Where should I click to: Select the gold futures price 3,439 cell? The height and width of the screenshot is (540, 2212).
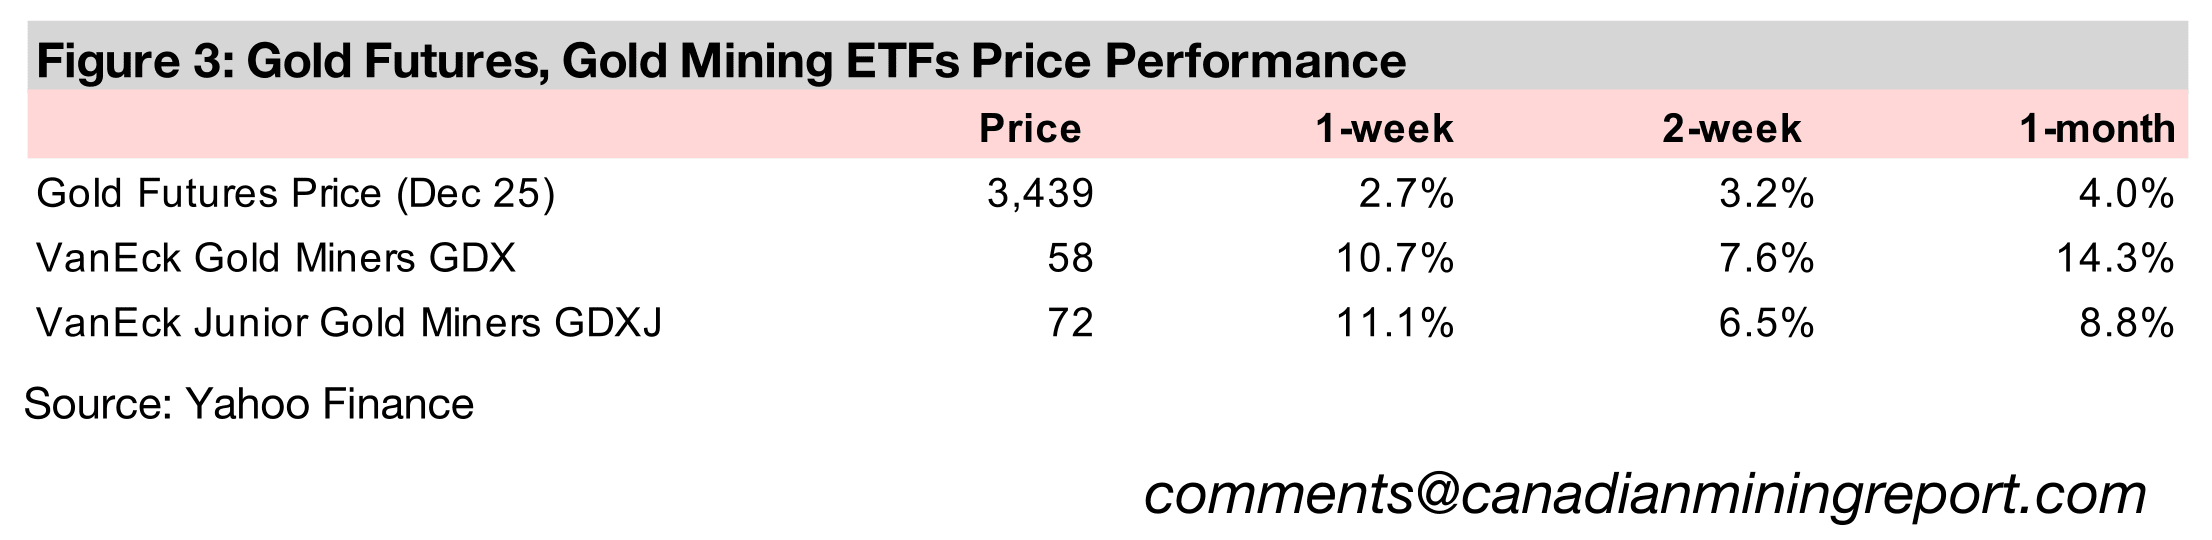point(1040,194)
